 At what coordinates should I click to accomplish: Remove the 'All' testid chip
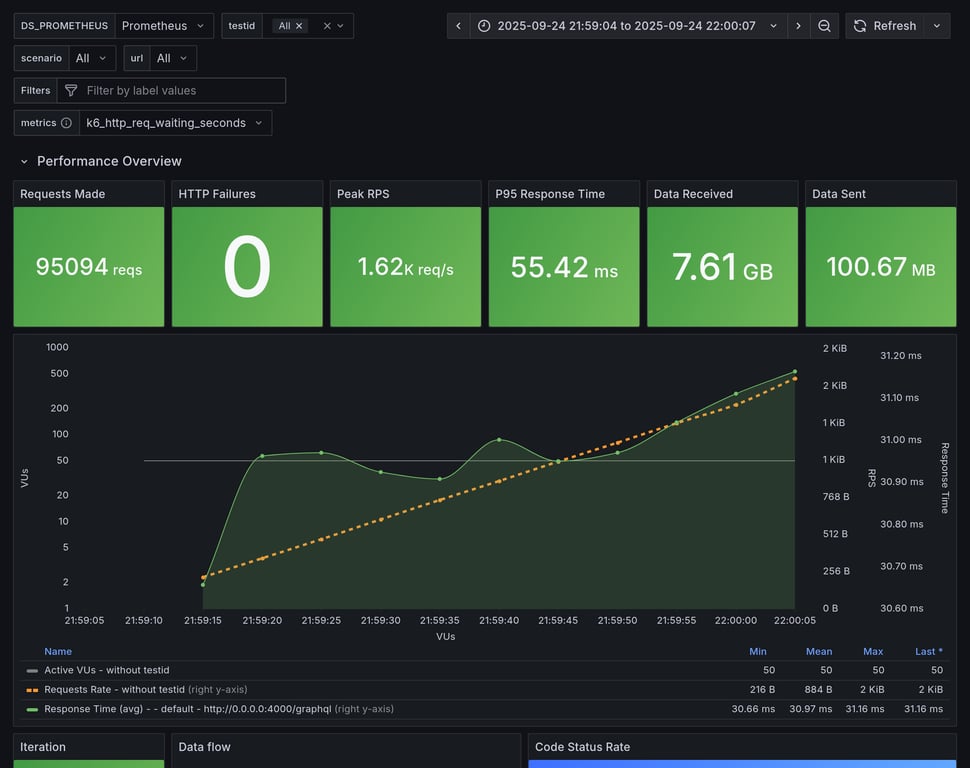coord(299,26)
